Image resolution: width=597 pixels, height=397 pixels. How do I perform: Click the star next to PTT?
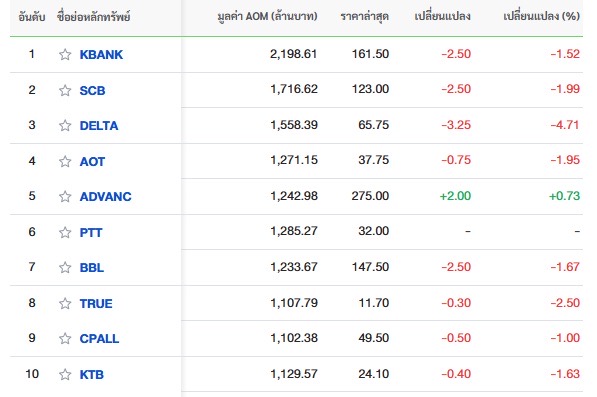(x=65, y=232)
